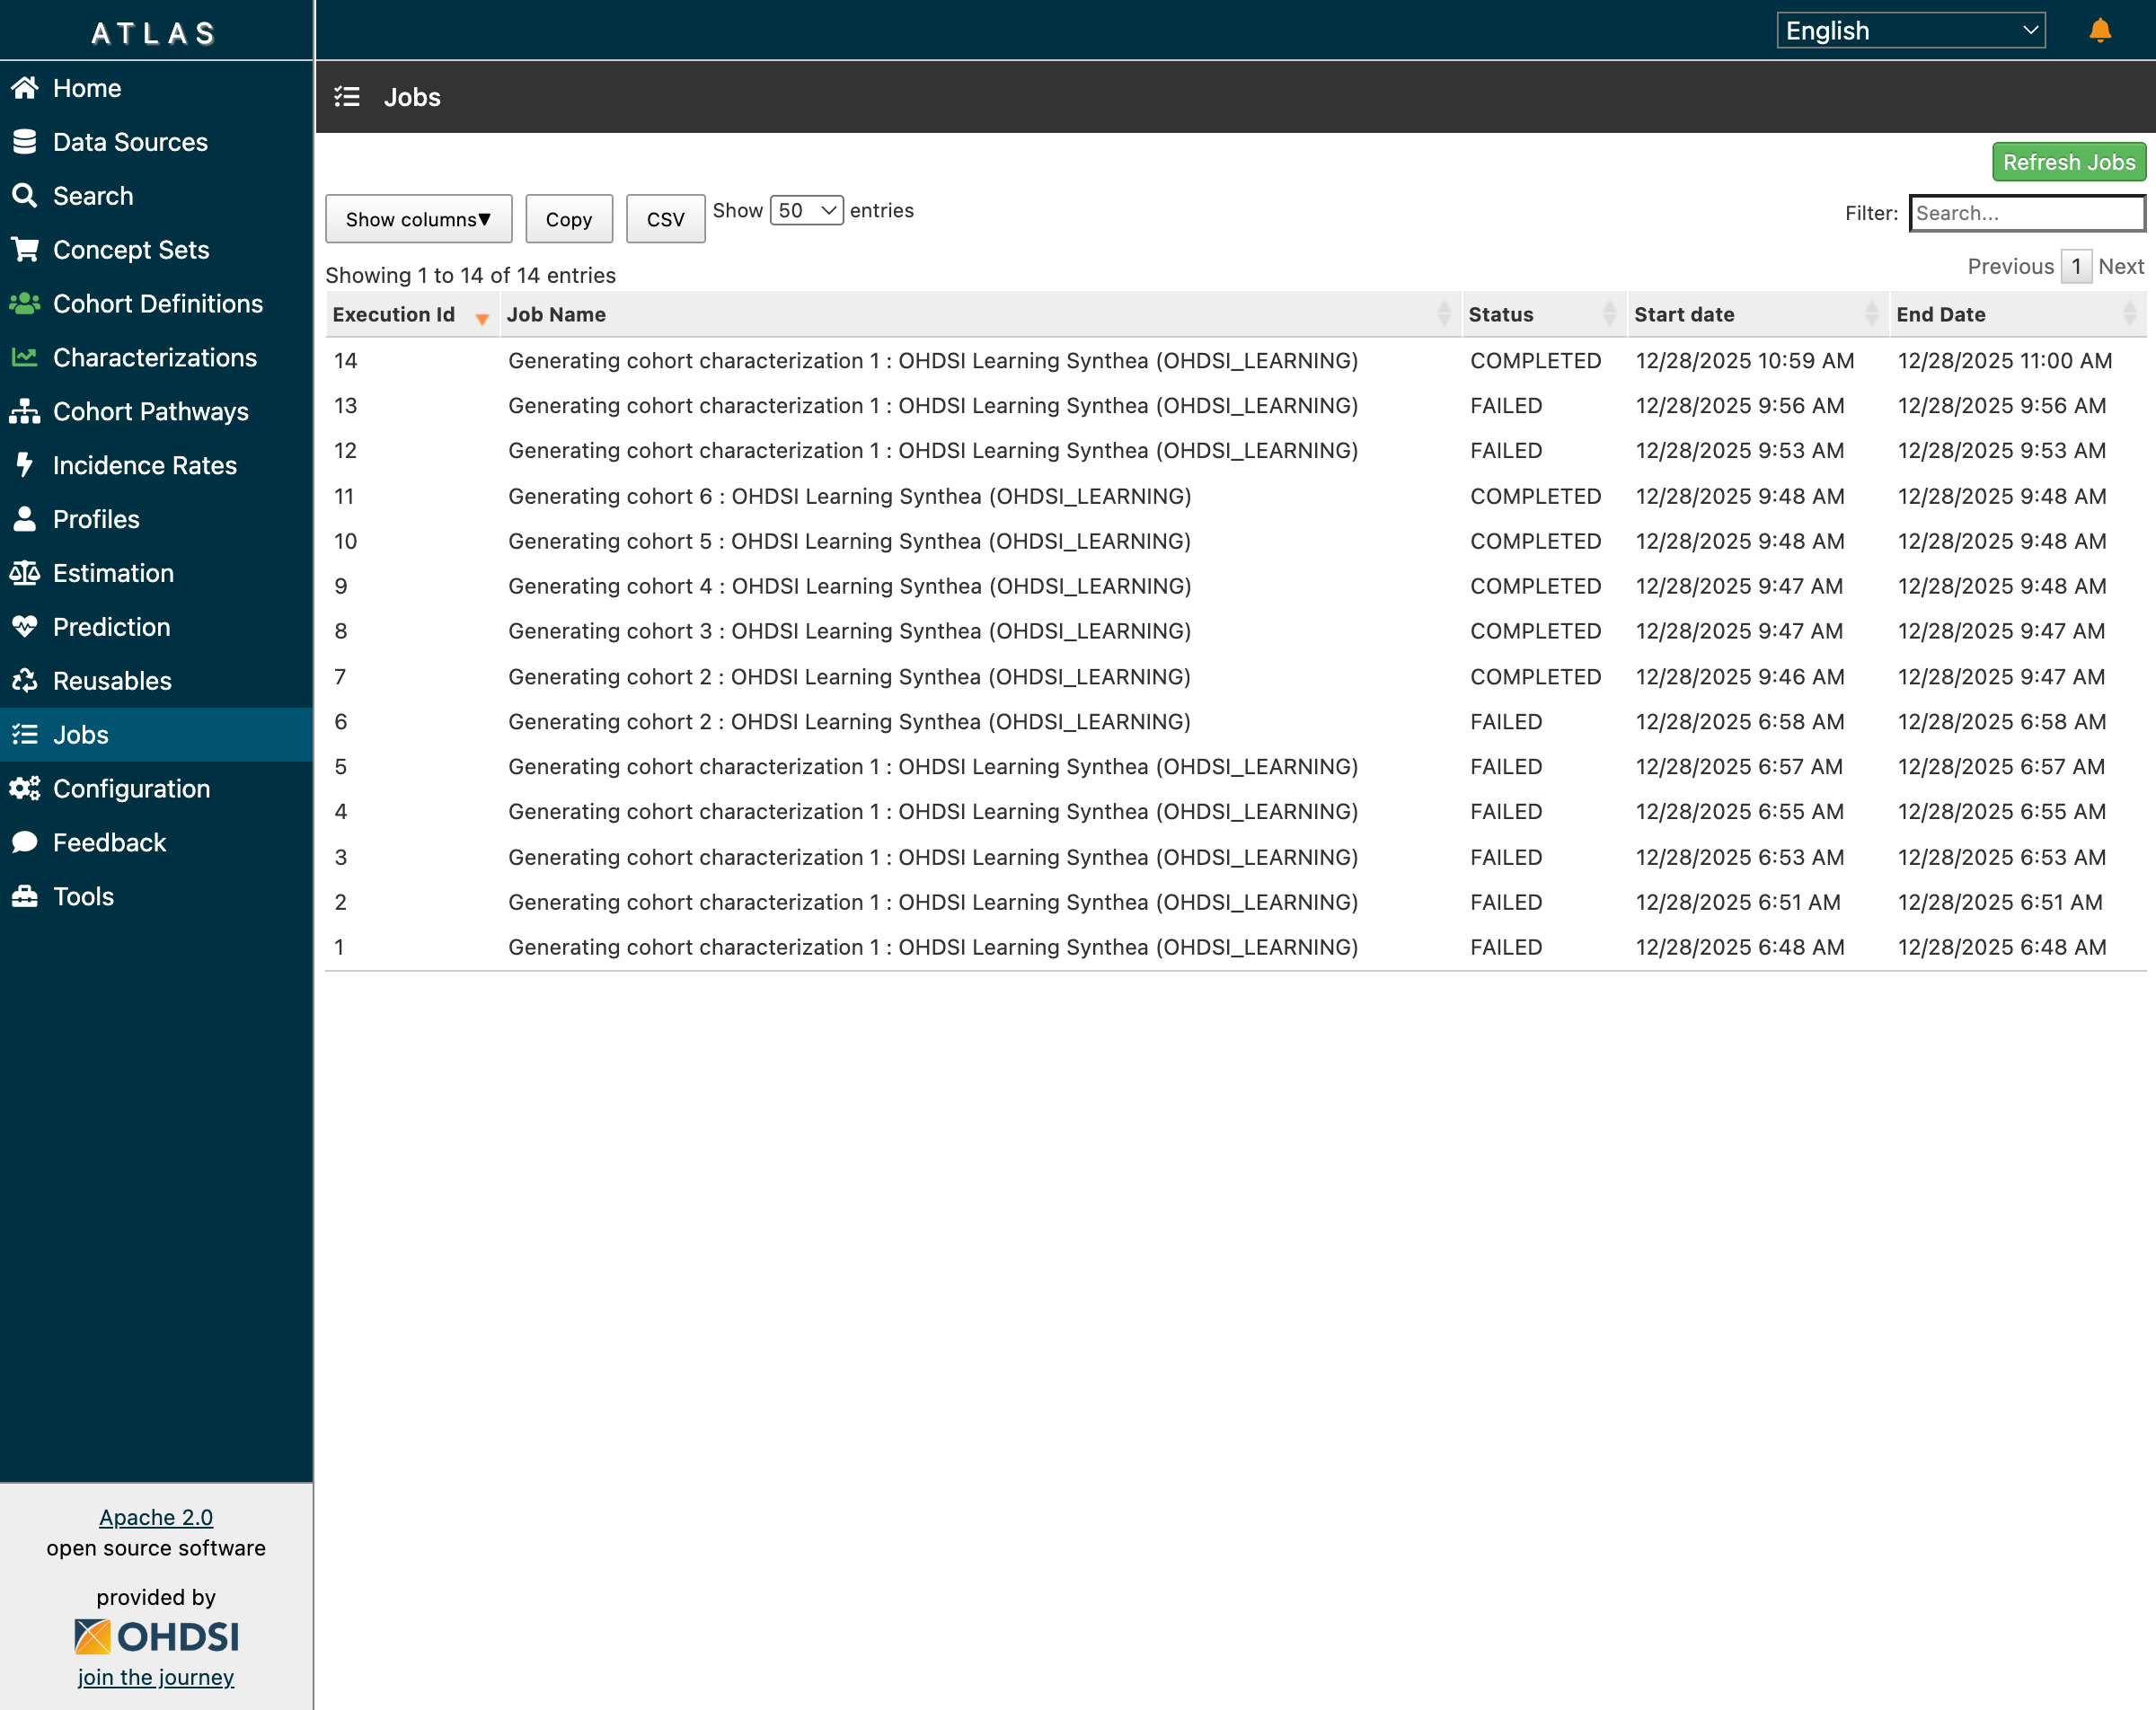
Task: Click the Home house icon in sidebar
Action: 25,88
